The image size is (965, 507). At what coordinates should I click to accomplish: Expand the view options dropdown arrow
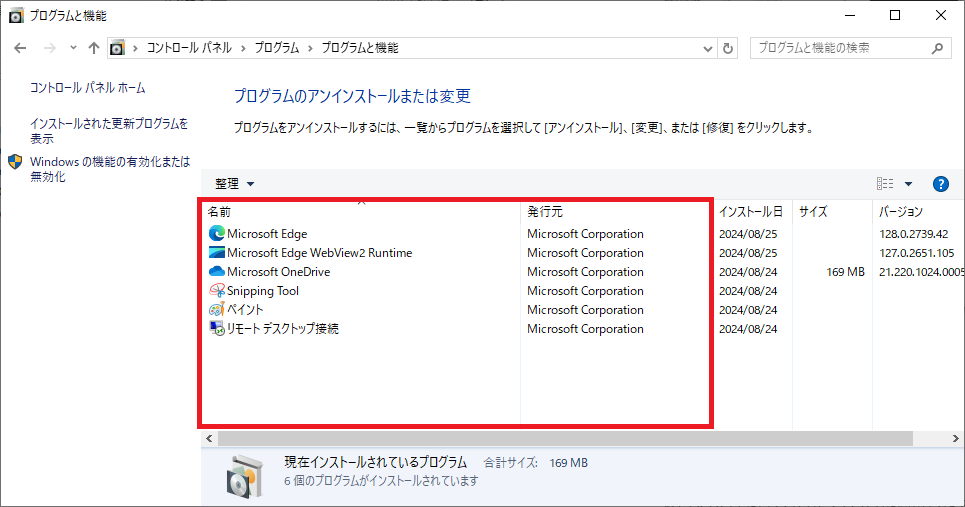point(908,184)
